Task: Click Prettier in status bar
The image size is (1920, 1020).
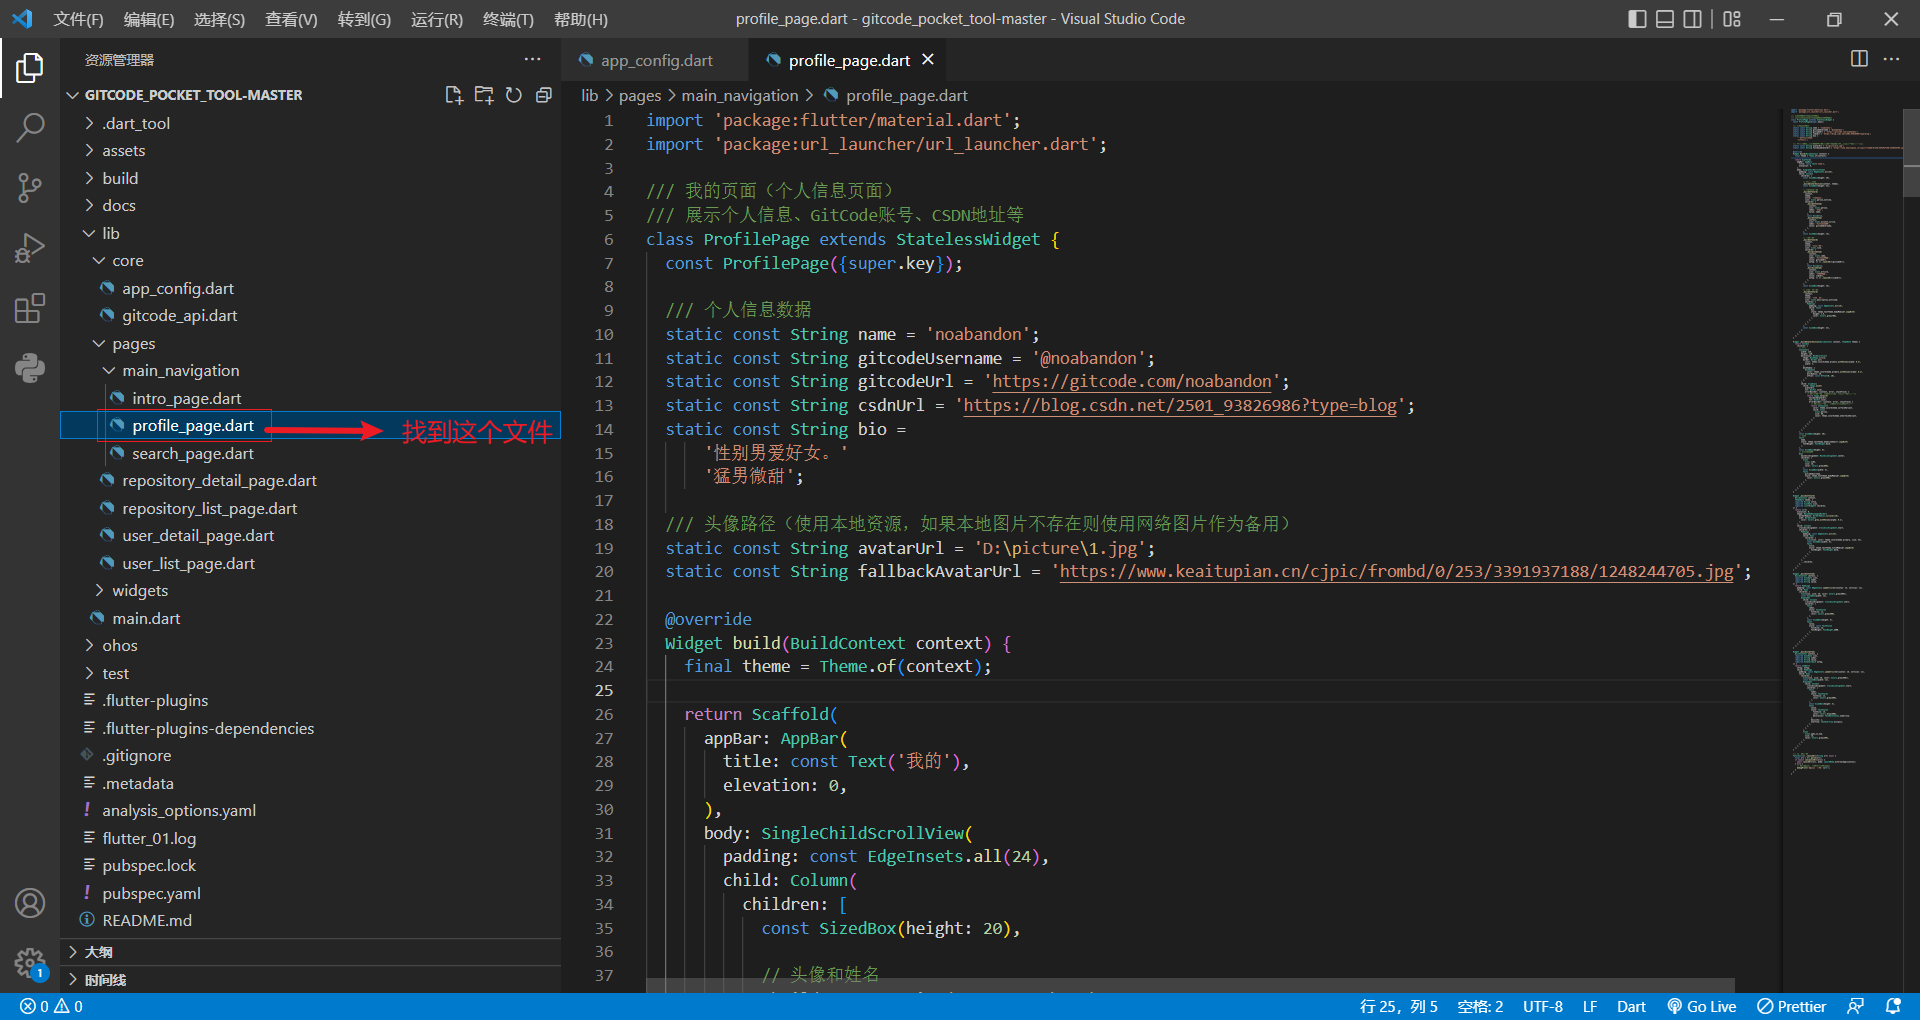Action: click(1792, 1007)
